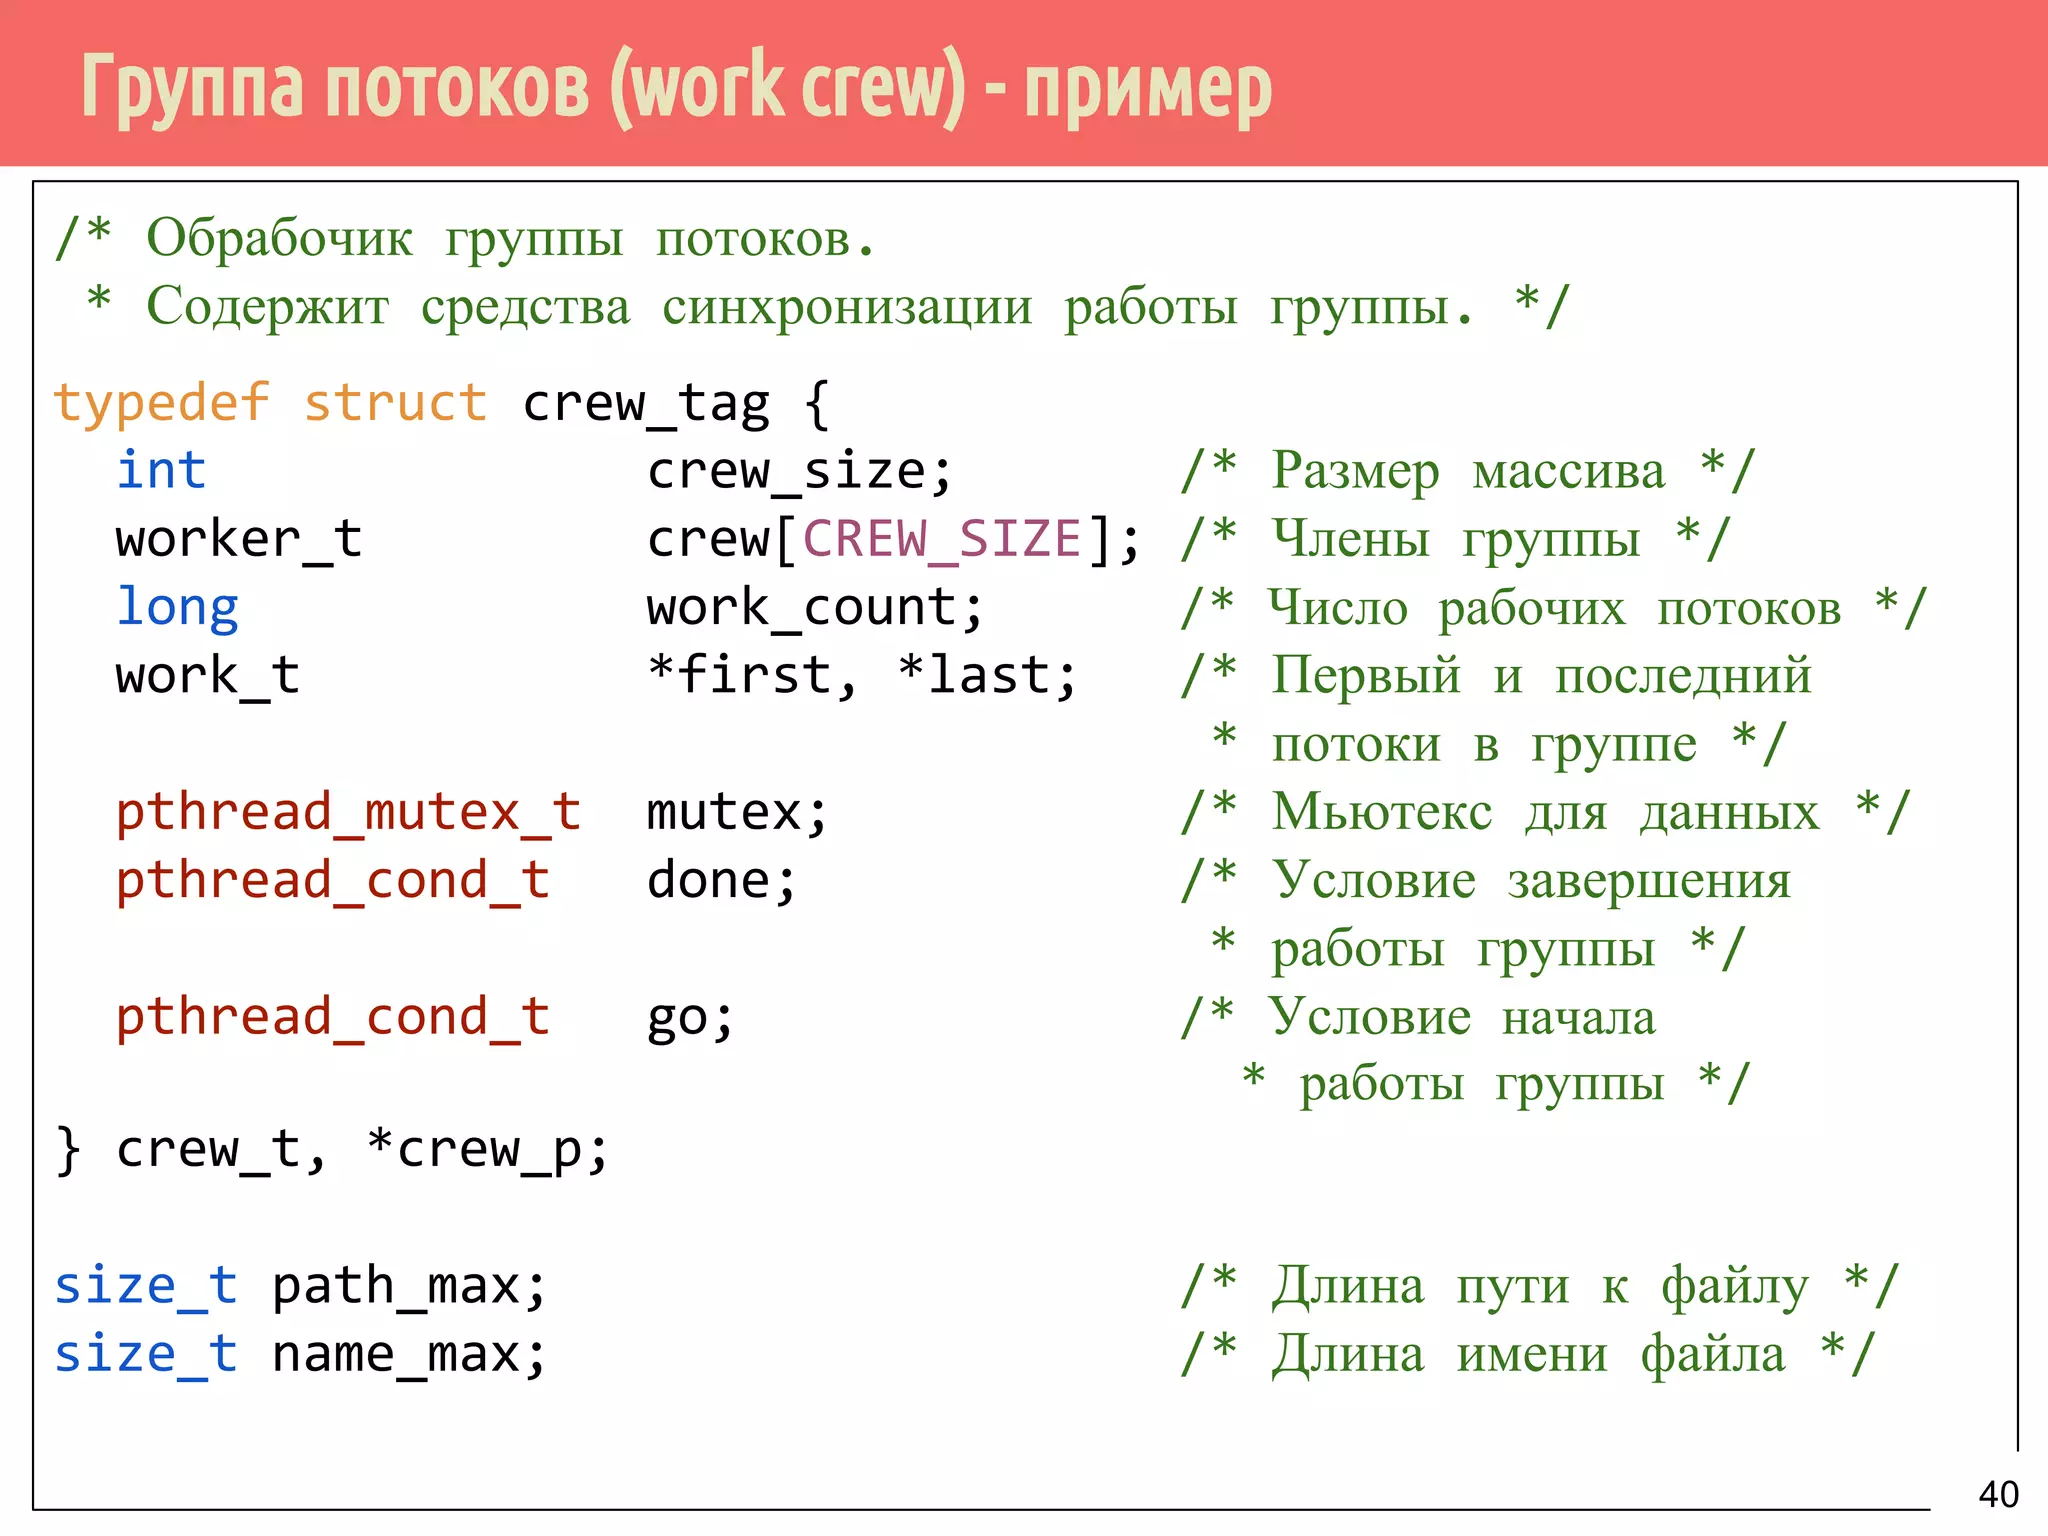Viewport: 2048px width, 1536px height.
Task: Click the comment line 'Обрабочик группы потоков.'
Action: 510,239
